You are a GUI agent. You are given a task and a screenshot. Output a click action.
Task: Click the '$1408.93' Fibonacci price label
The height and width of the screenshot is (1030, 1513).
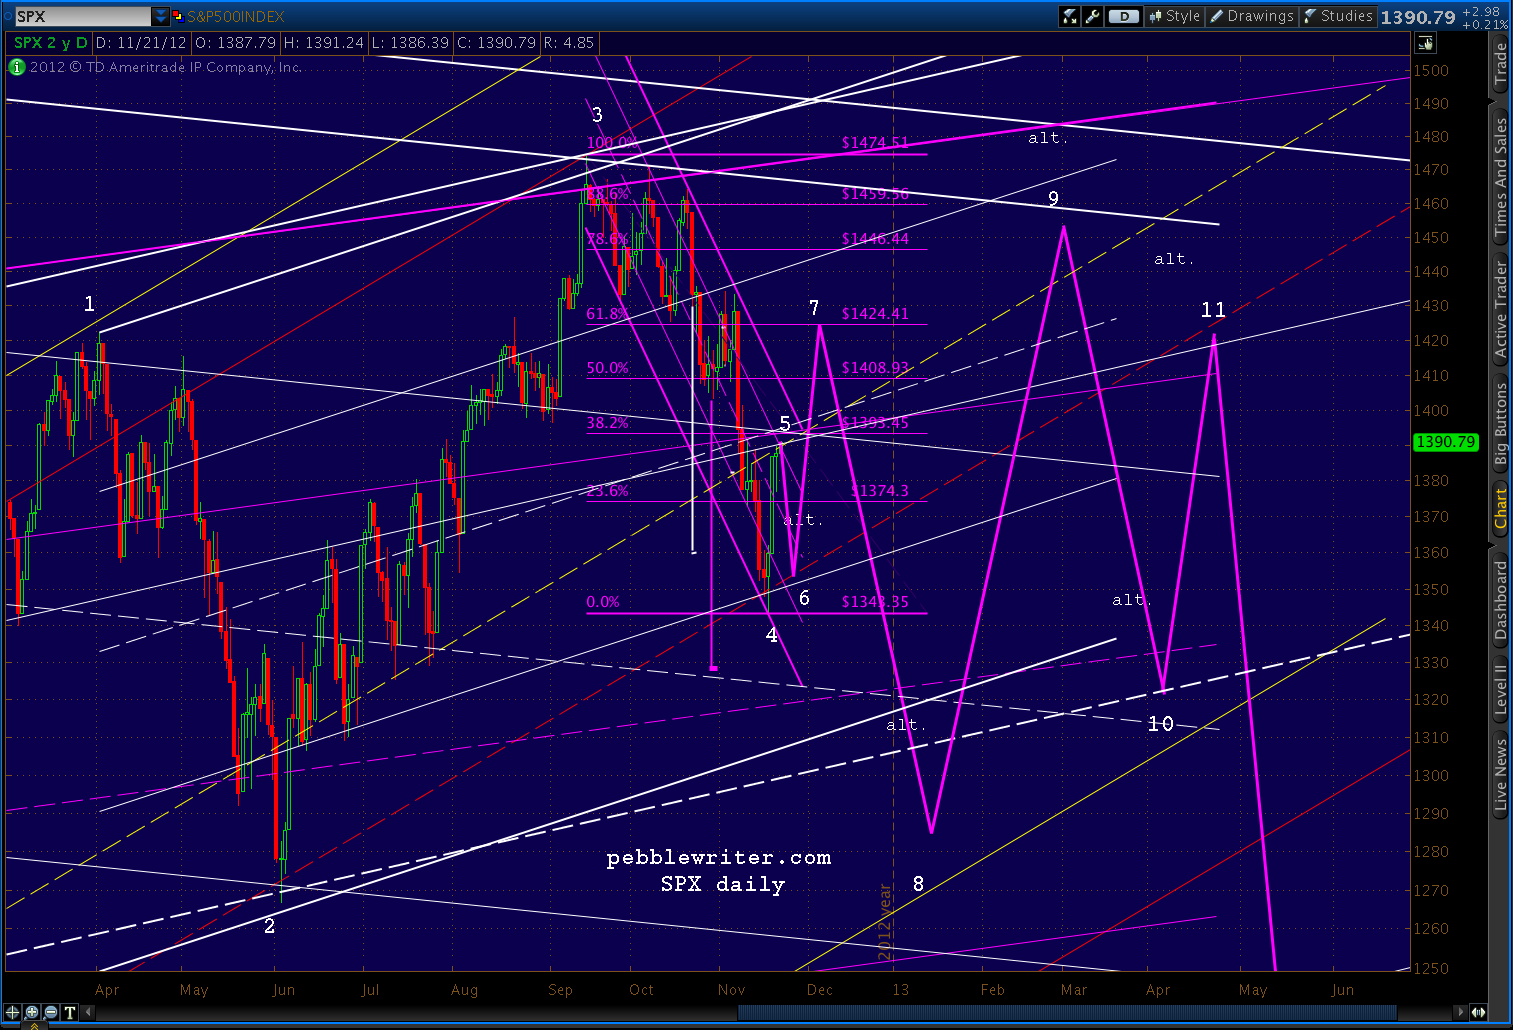875,368
